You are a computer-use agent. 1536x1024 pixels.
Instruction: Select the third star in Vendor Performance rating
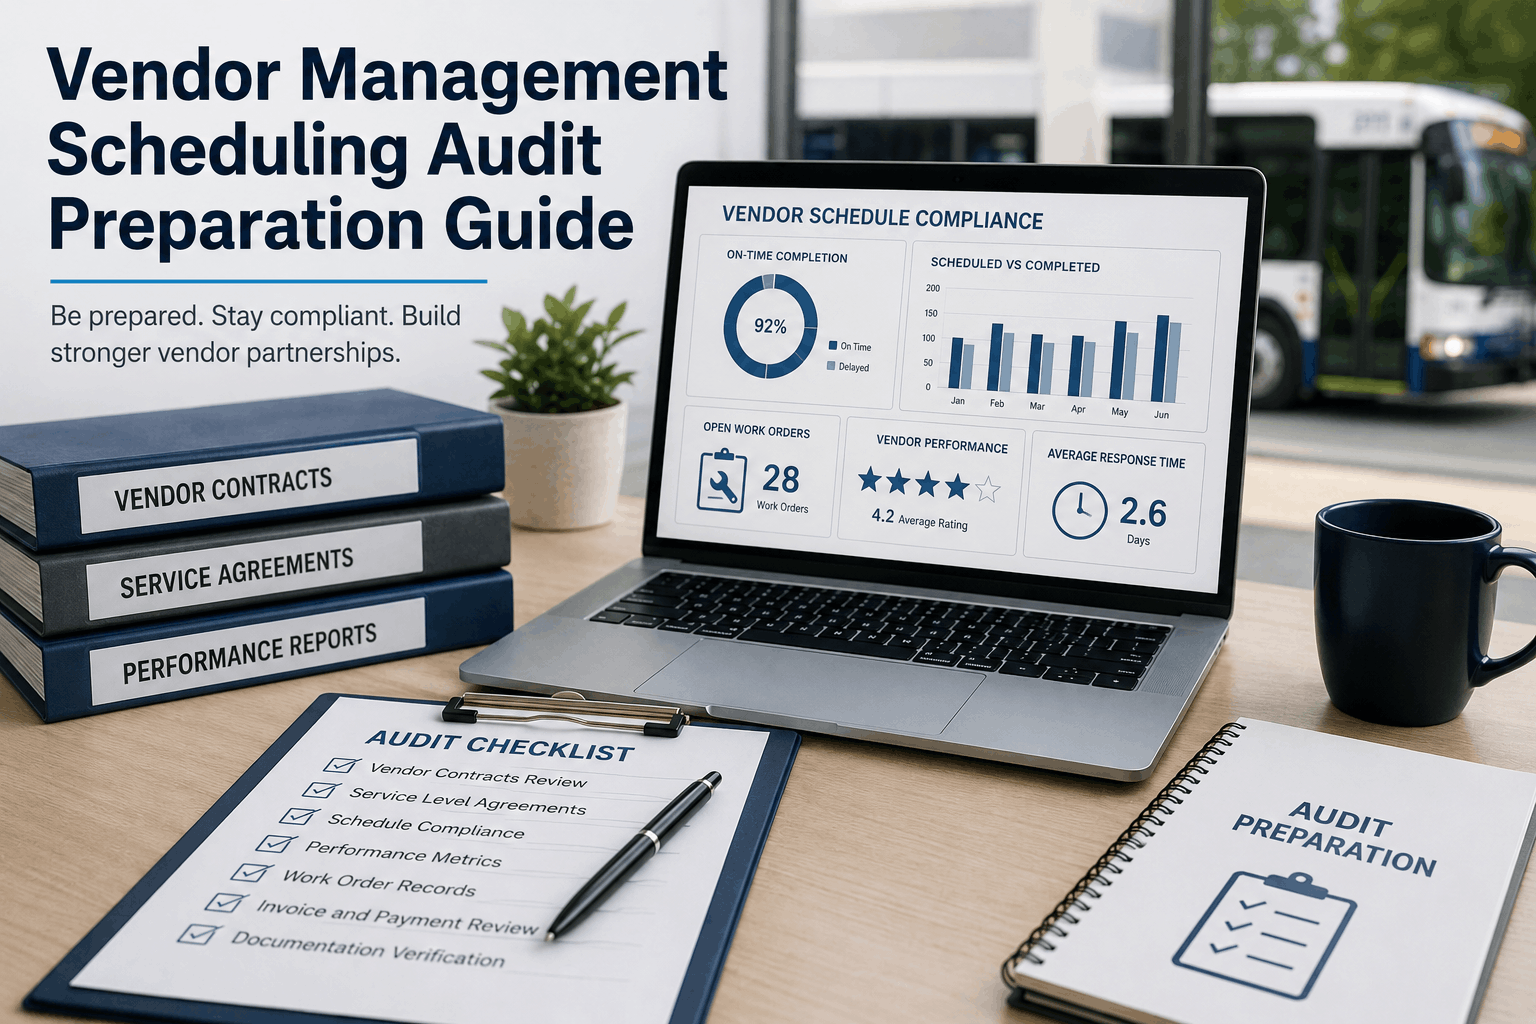click(928, 486)
